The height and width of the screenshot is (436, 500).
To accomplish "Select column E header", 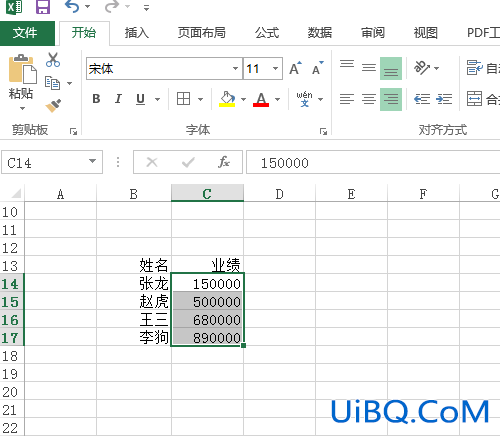I will click(351, 193).
